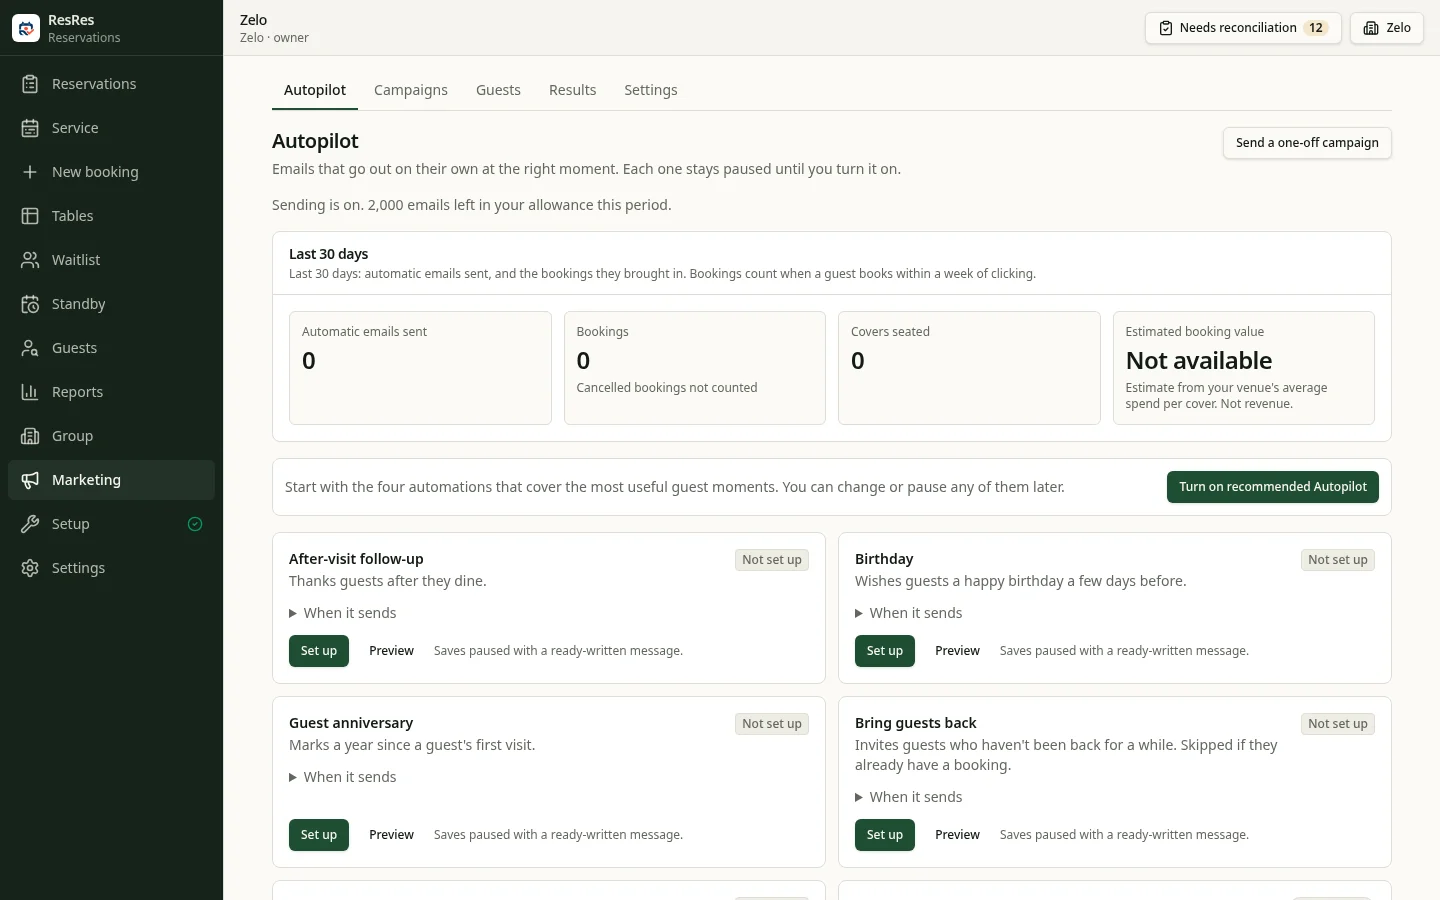This screenshot has width=1440, height=900.
Task: Preview the Bring guests back email
Action: pyautogui.click(x=957, y=835)
